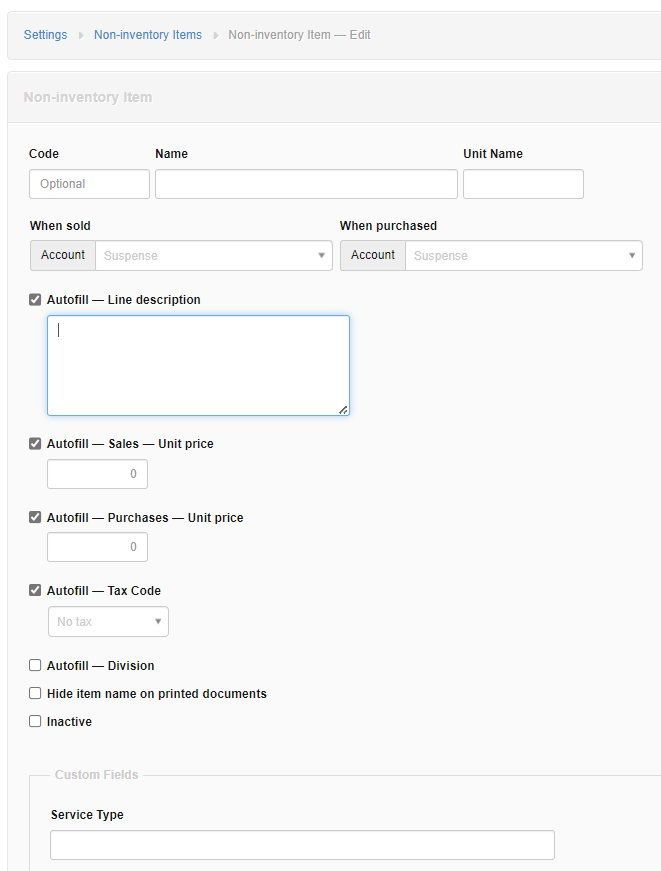
Task: Mark the item as Inactive
Action: point(34,721)
